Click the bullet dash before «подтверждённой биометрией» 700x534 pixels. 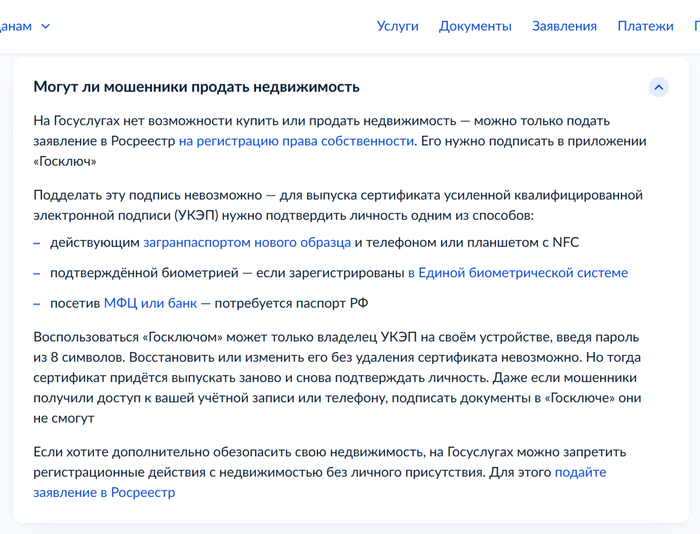pos(37,272)
